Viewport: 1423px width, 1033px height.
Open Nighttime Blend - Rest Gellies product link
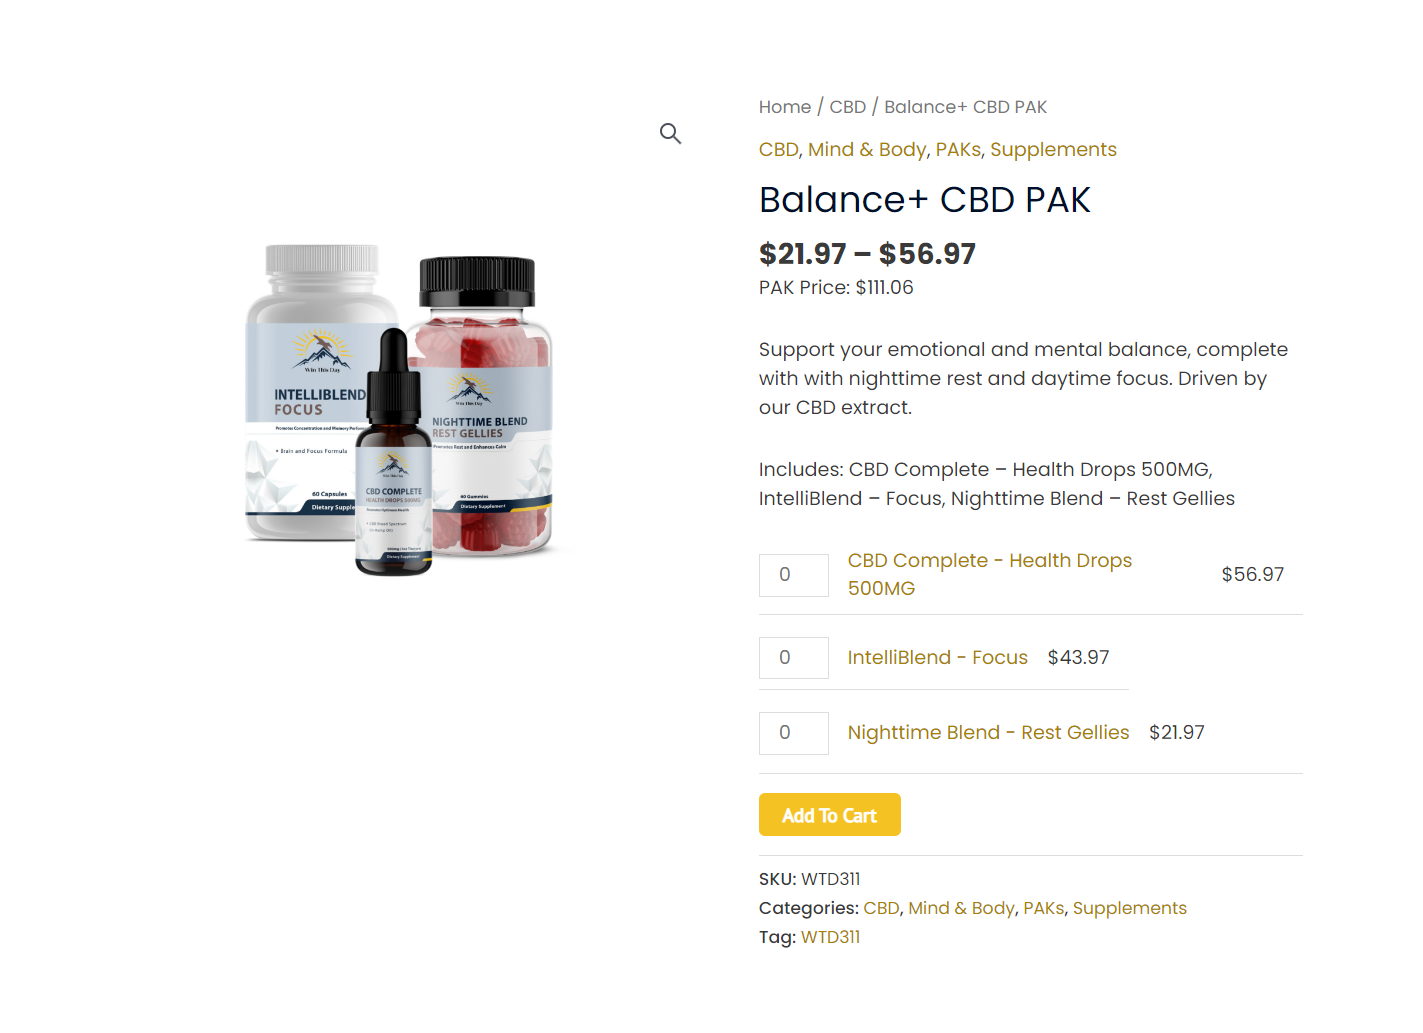[x=988, y=732]
